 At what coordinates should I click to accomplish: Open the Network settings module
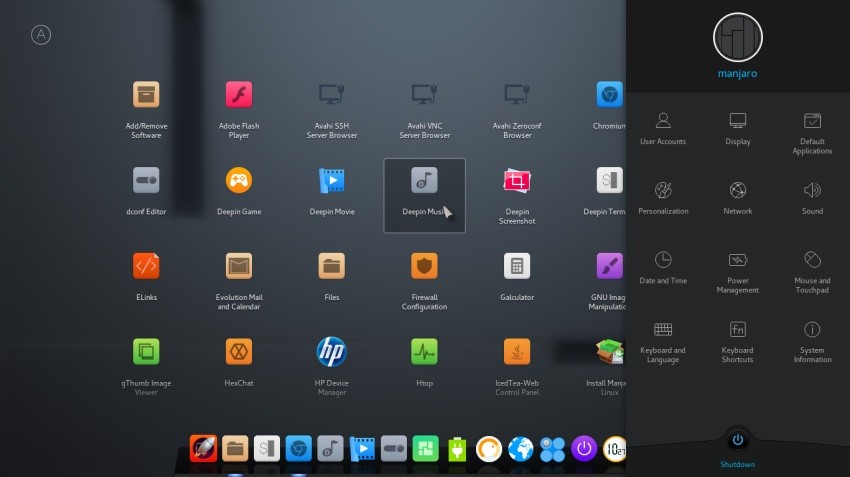(x=737, y=198)
